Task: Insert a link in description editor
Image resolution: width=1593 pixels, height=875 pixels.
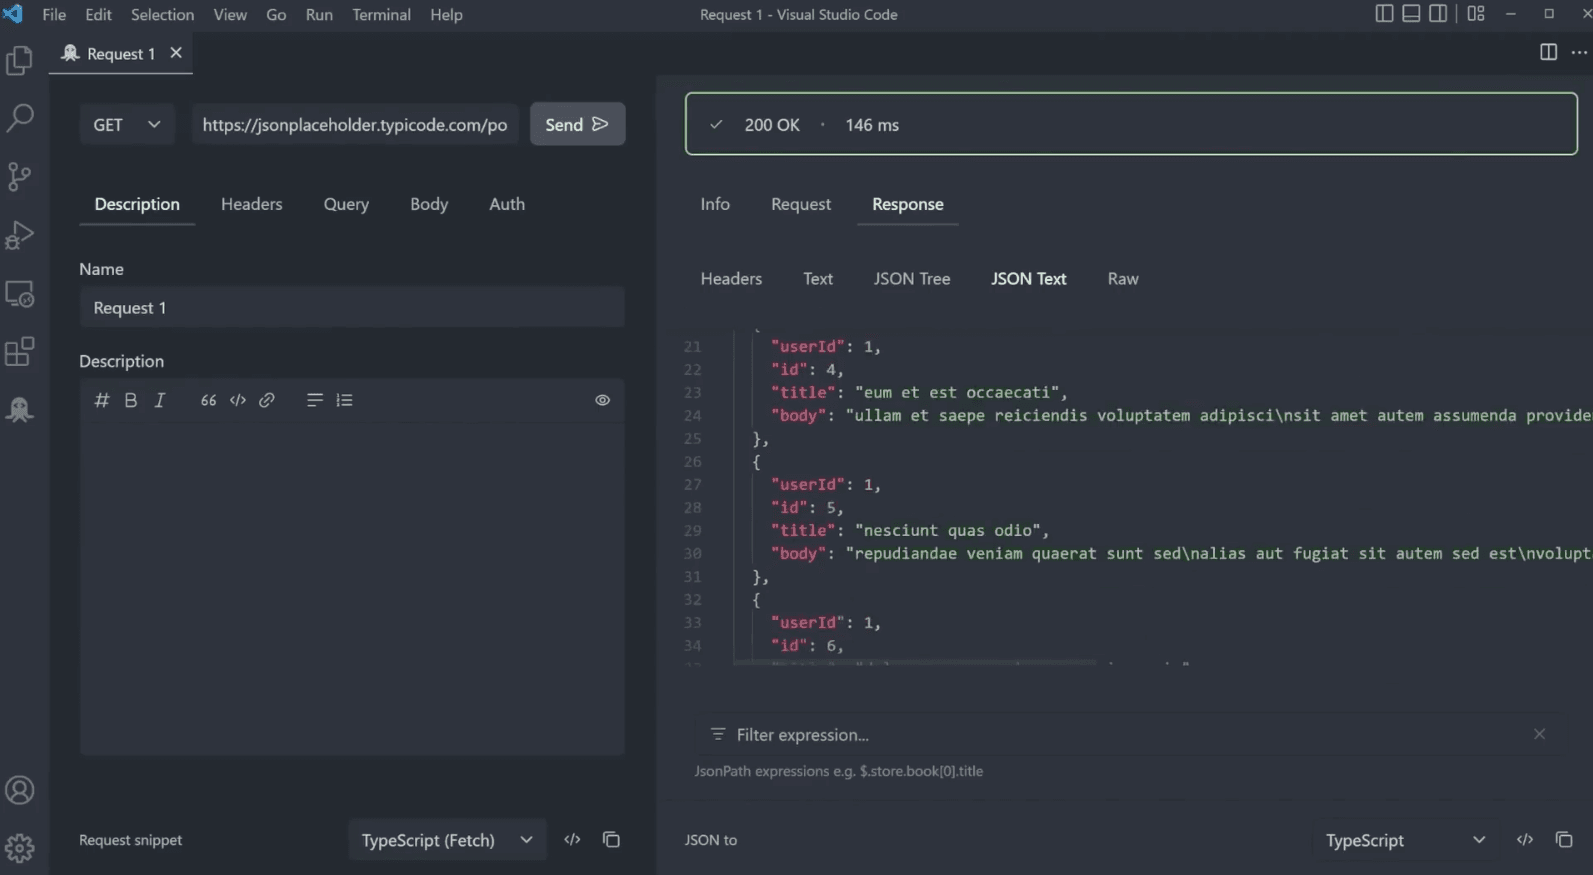Action: click(x=267, y=400)
